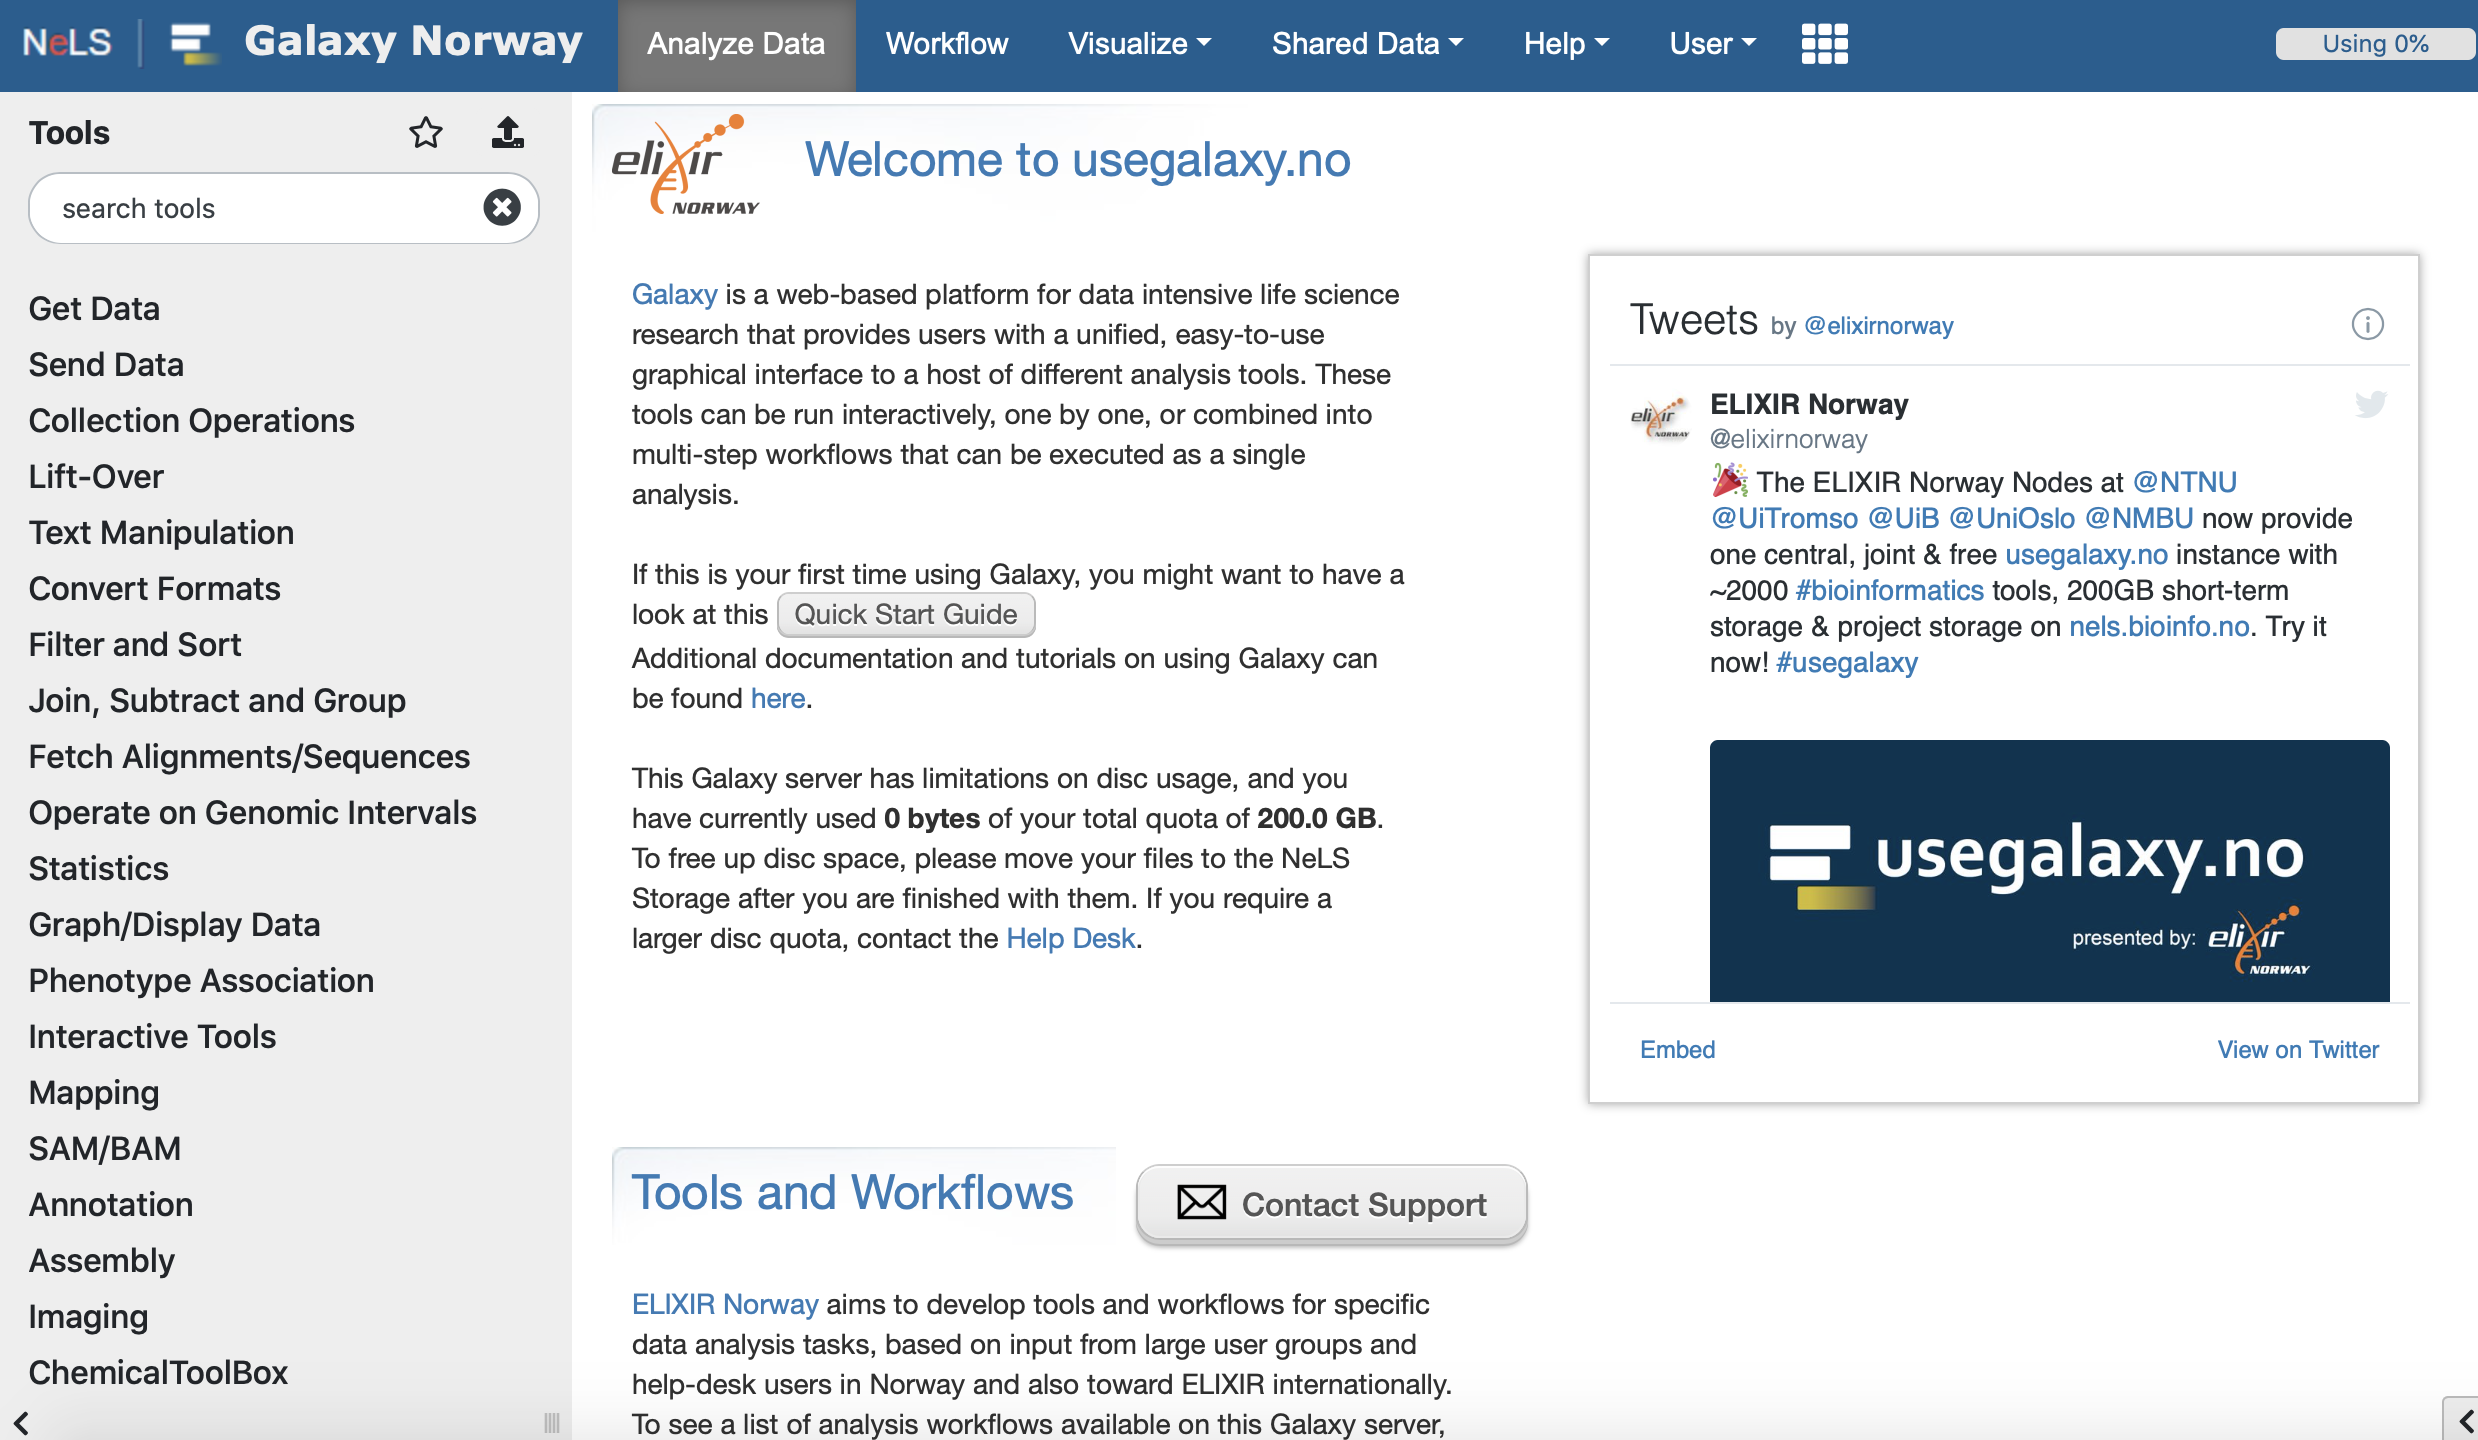Expand Graph/Display Data tools
Screen dimensions: 2478x1440
[174, 924]
